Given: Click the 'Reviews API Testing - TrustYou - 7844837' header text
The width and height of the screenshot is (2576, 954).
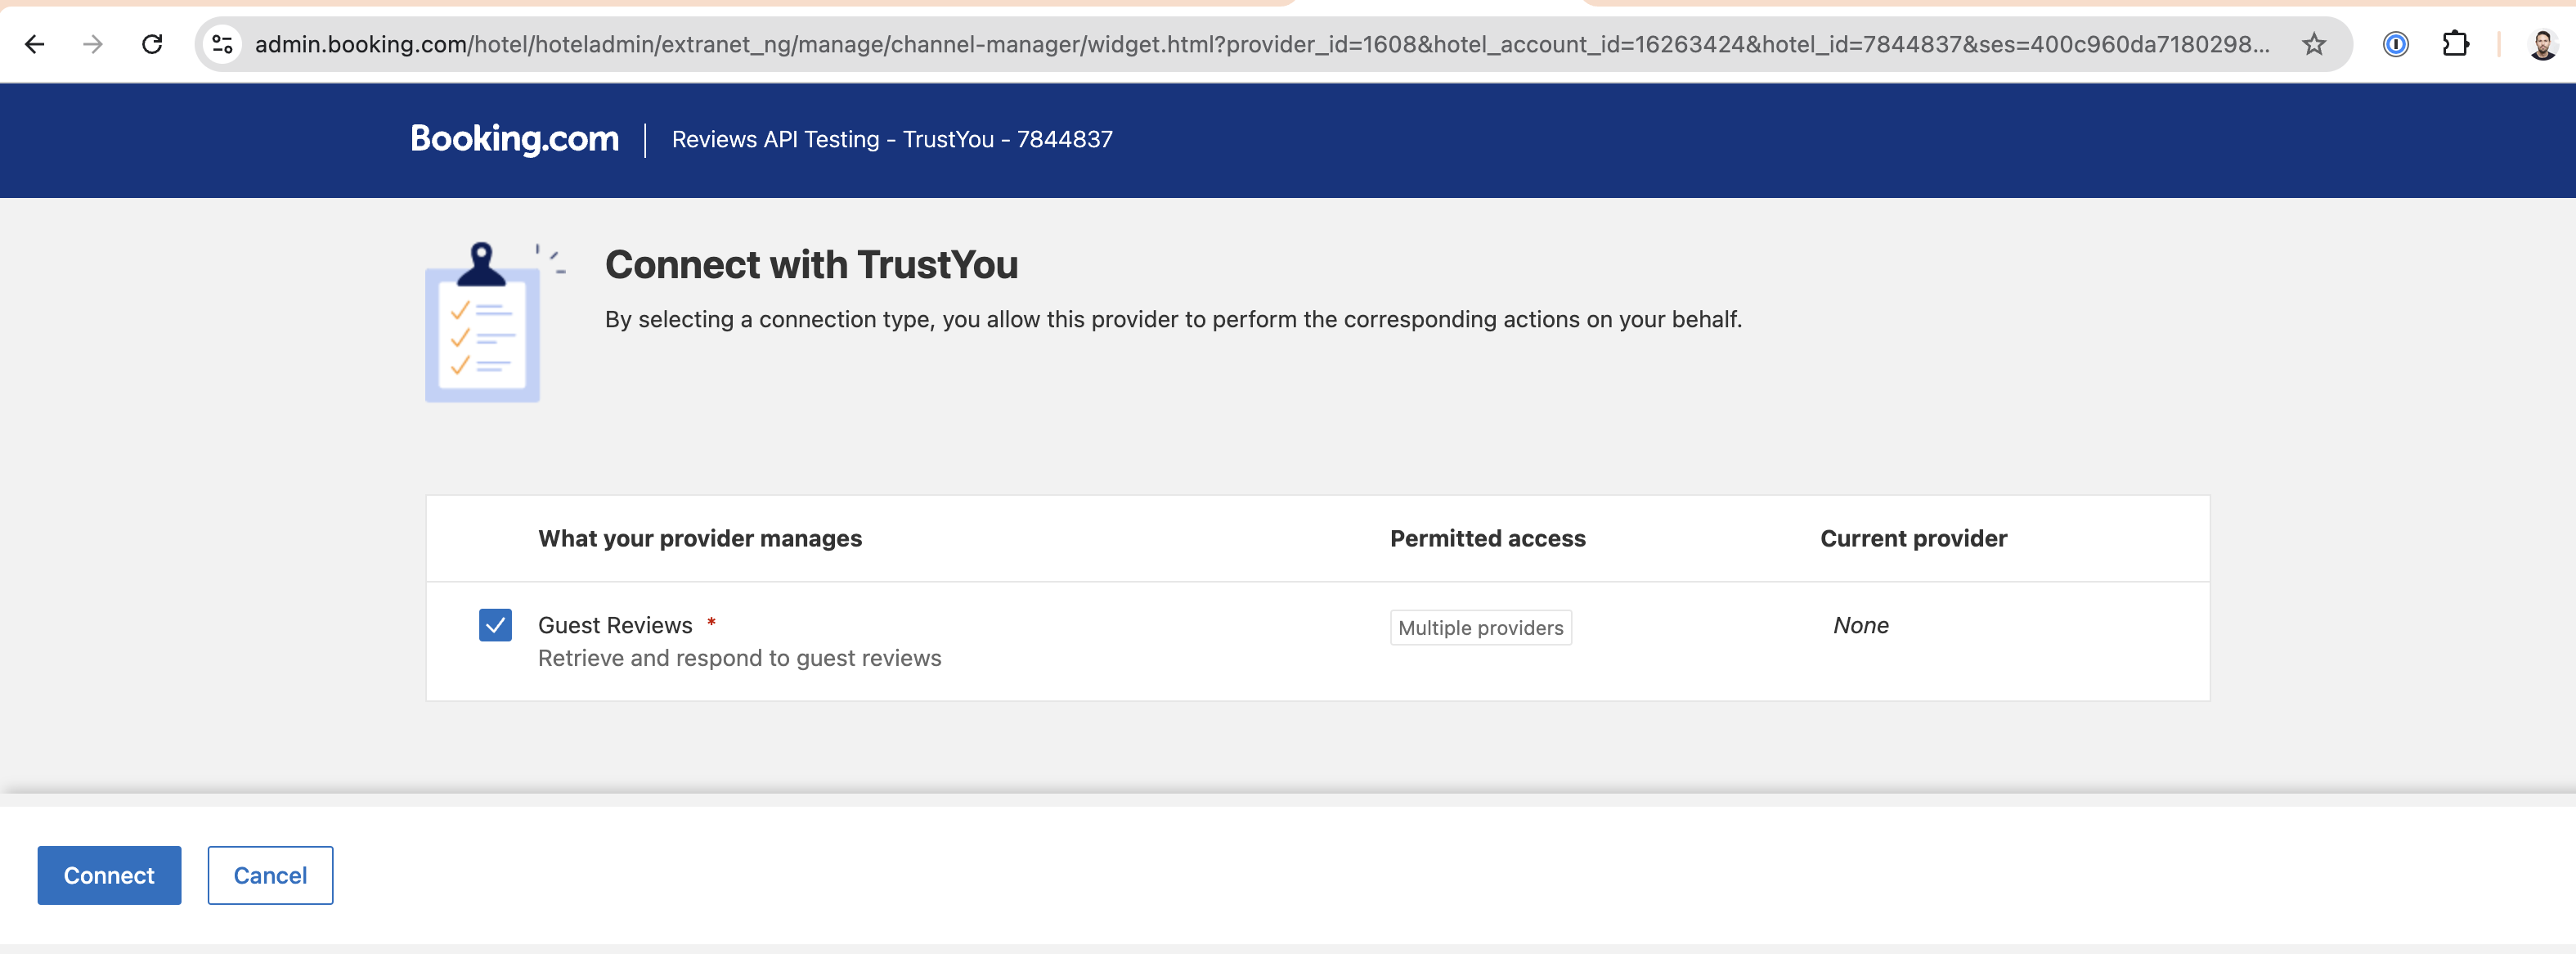Looking at the screenshot, I should click(892, 139).
